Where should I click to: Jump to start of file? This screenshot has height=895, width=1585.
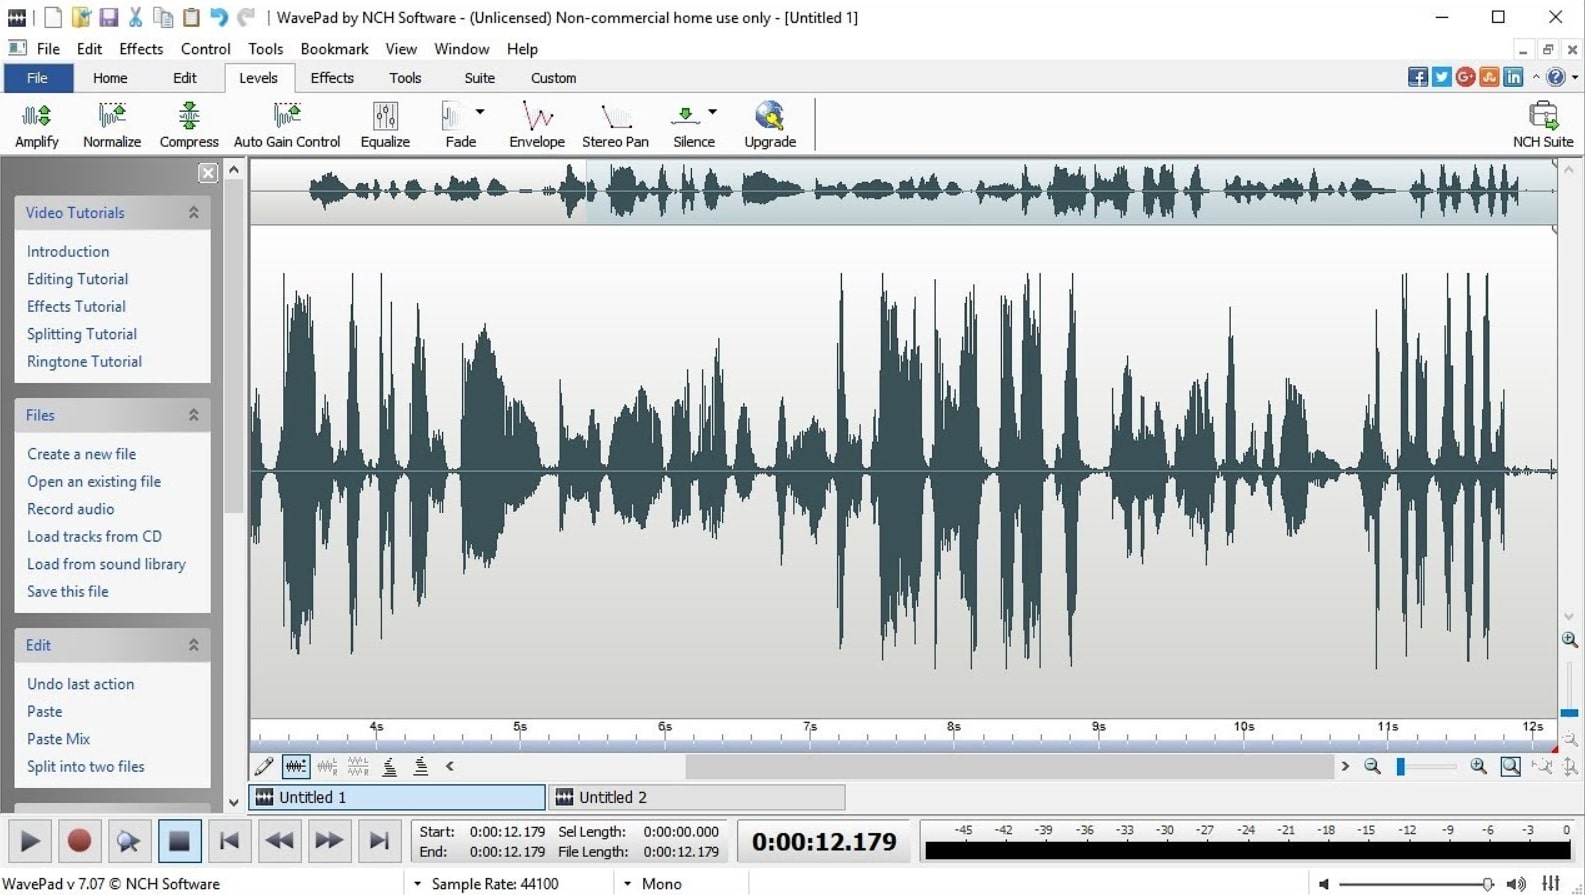[229, 841]
